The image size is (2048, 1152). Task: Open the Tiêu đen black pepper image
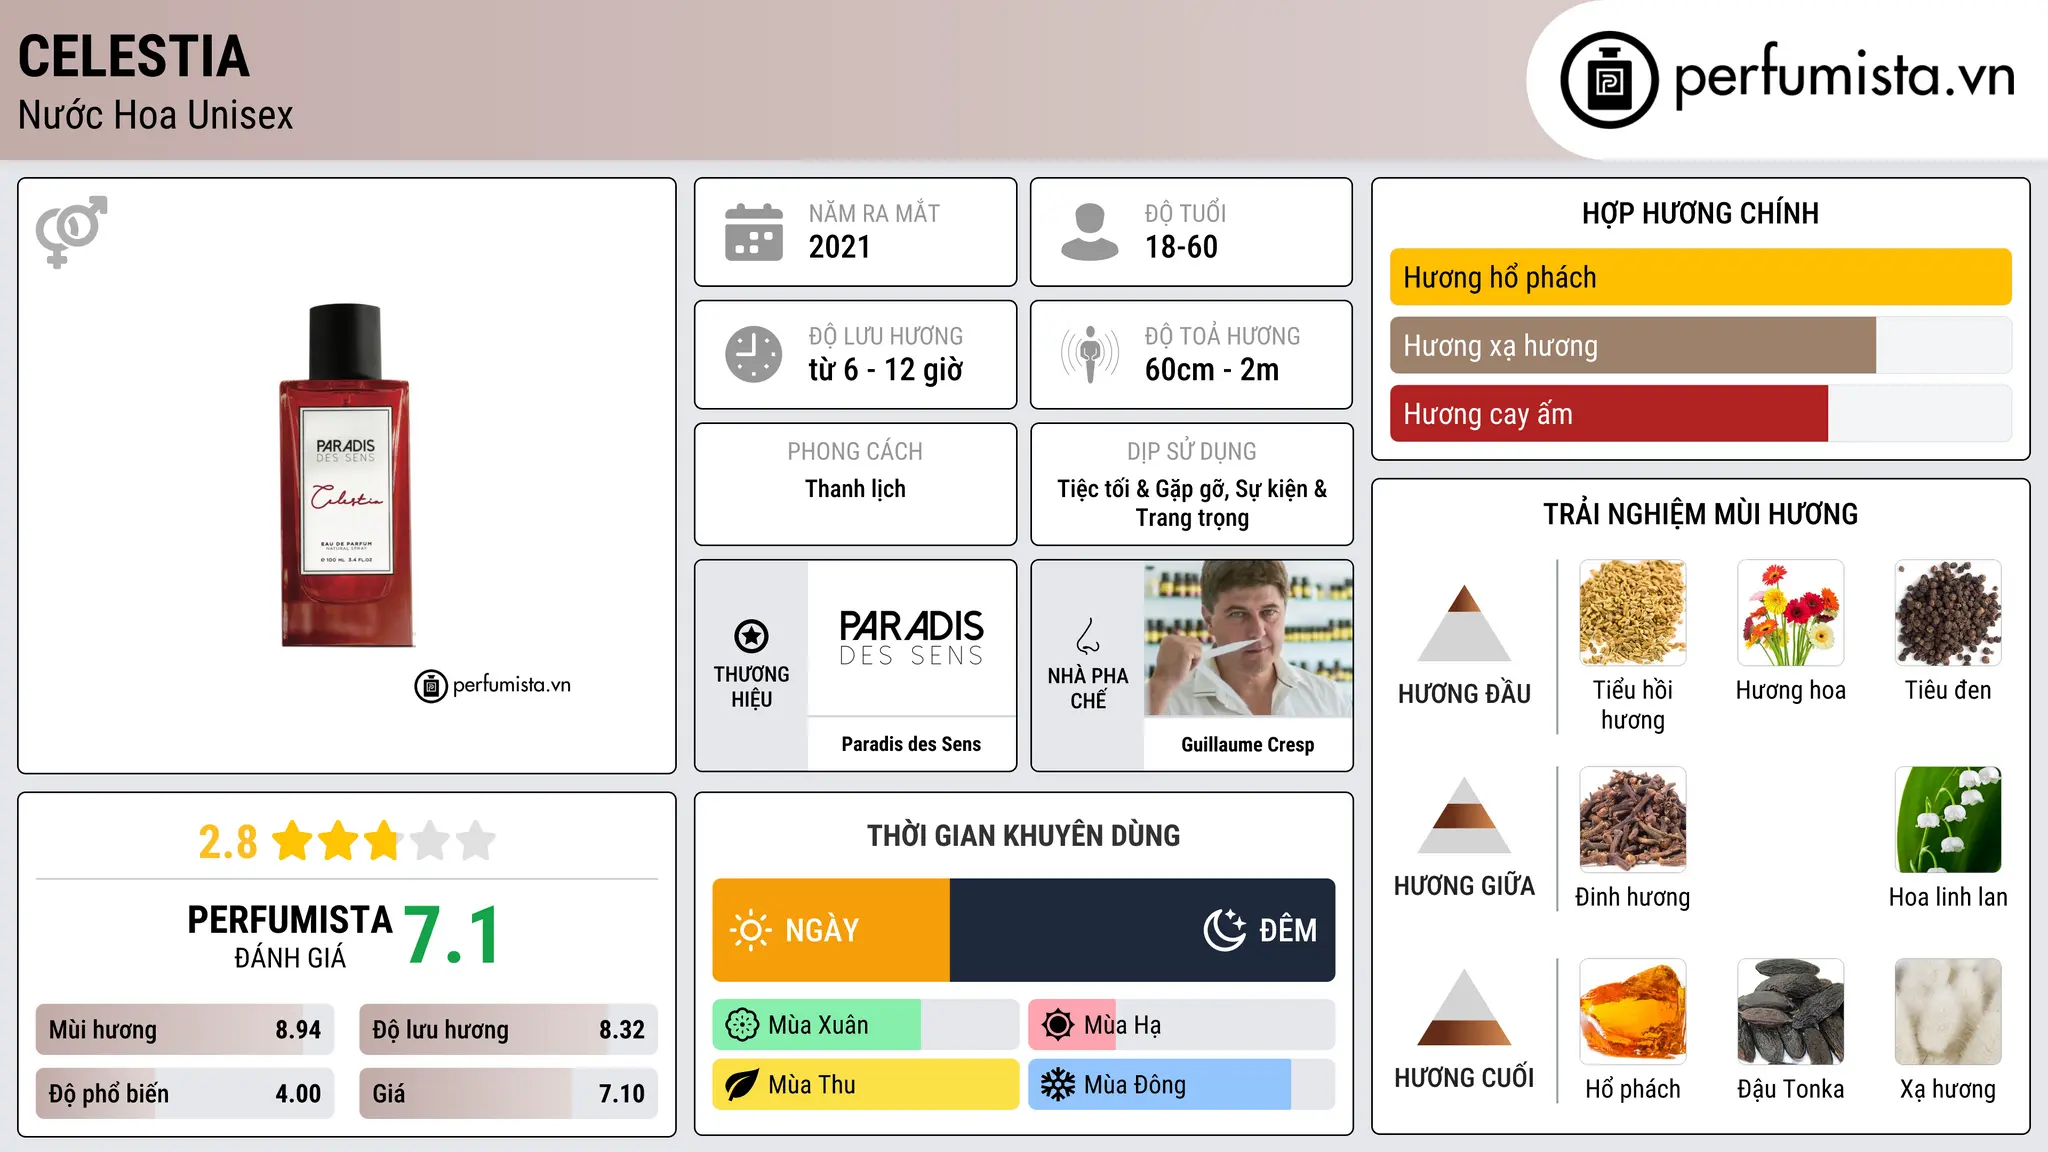point(1948,613)
